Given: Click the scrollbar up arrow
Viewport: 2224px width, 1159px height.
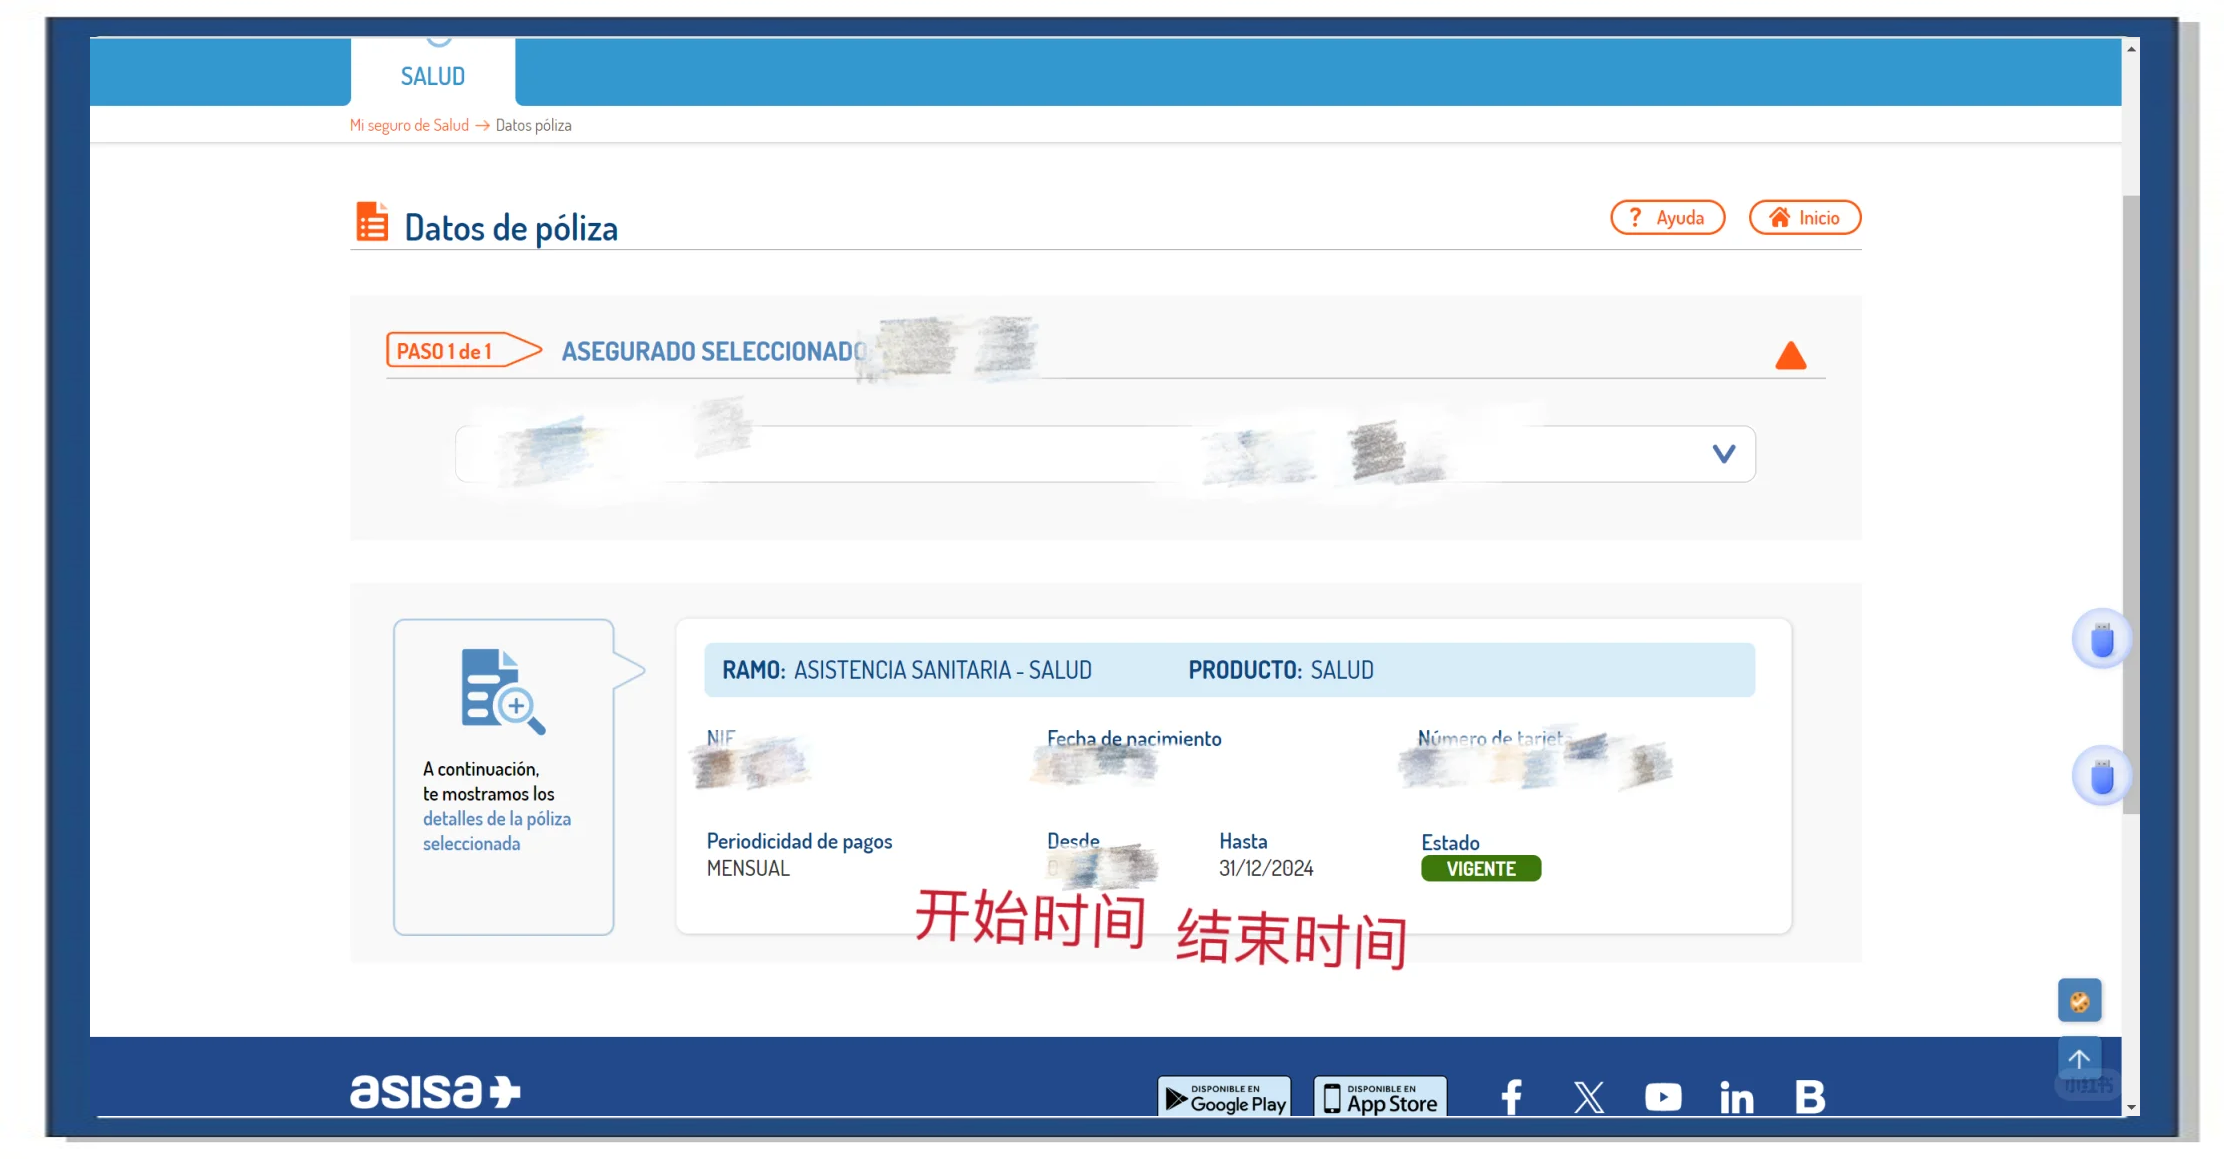Looking at the screenshot, I should [x=2131, y=48].
